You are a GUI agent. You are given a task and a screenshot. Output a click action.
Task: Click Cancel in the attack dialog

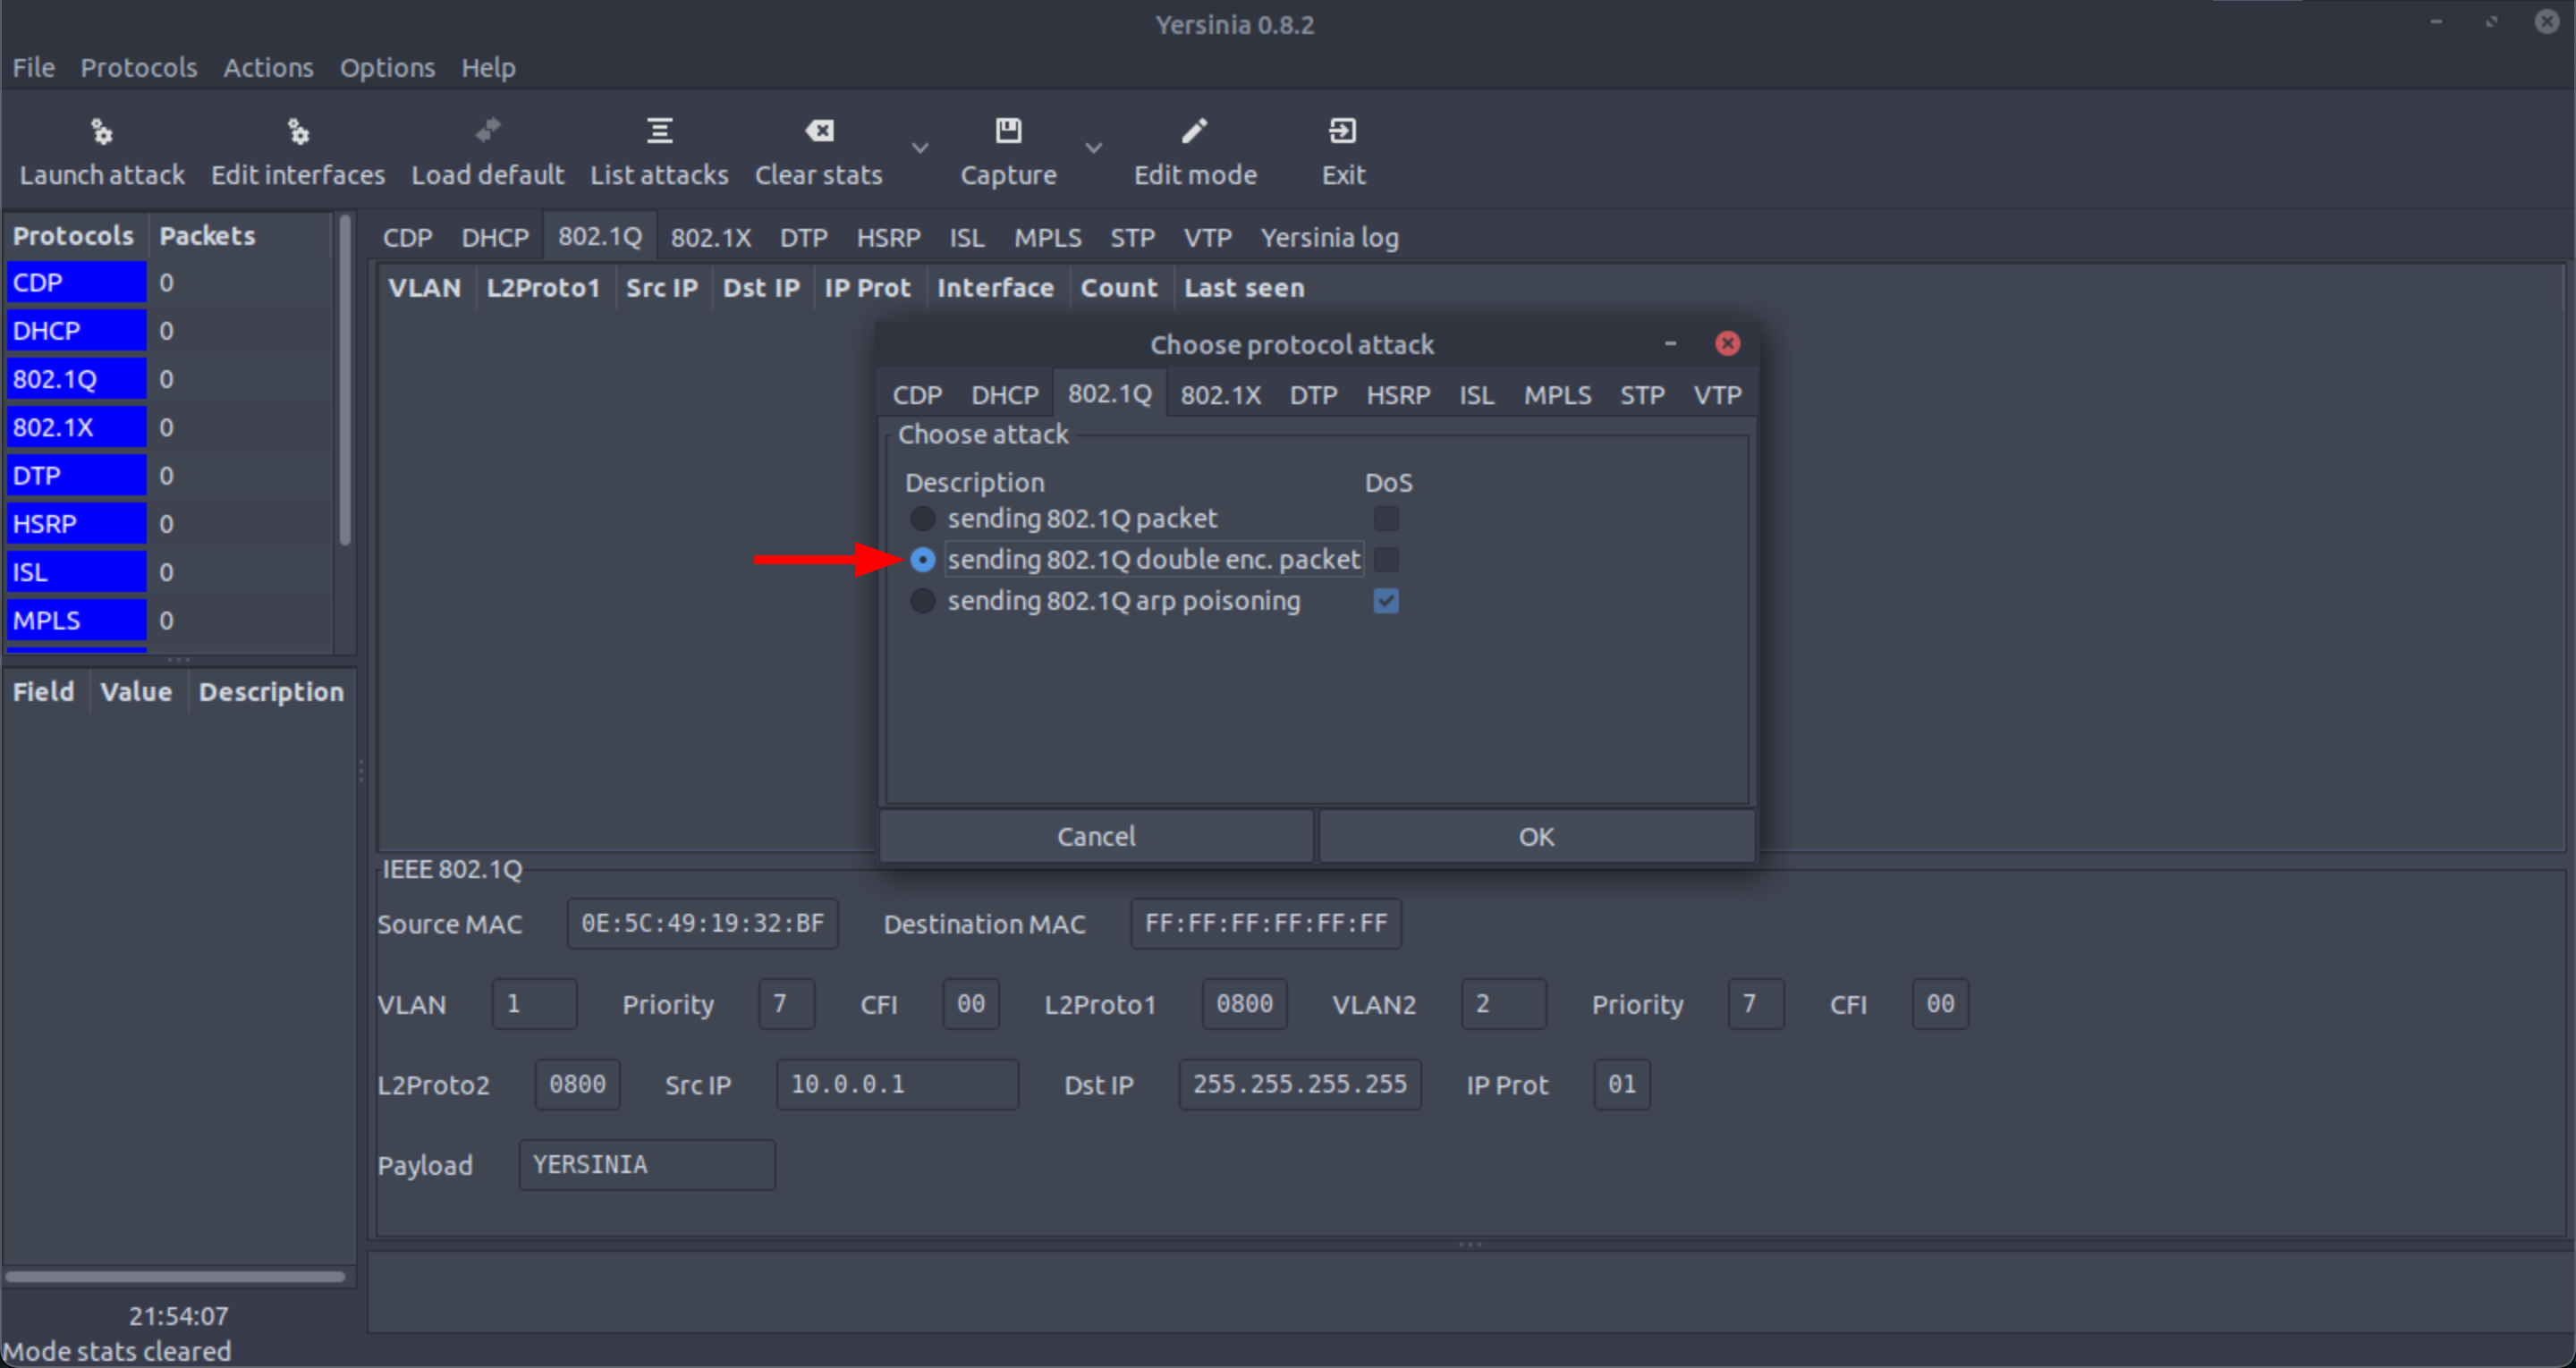[x=1096, y=836]
